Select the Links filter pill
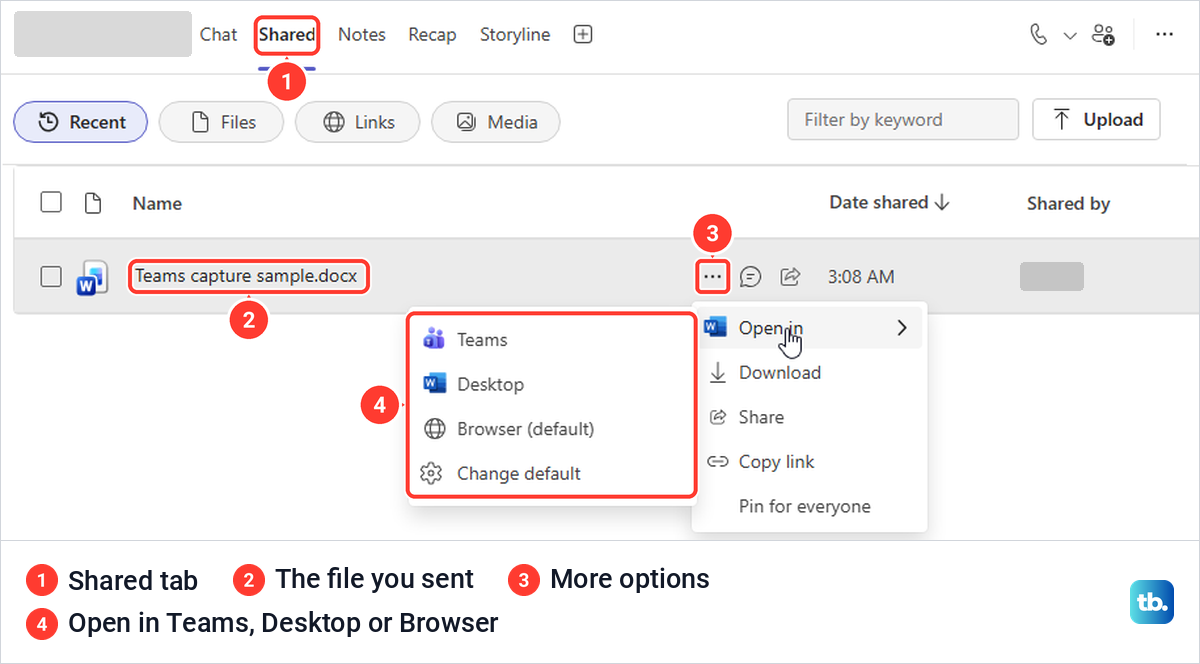Viewport: 1200px width, 664px height. point(358,122)
